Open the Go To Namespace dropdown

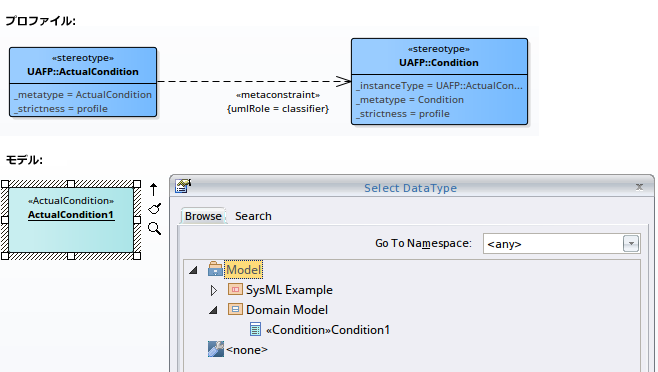[631, 244]
